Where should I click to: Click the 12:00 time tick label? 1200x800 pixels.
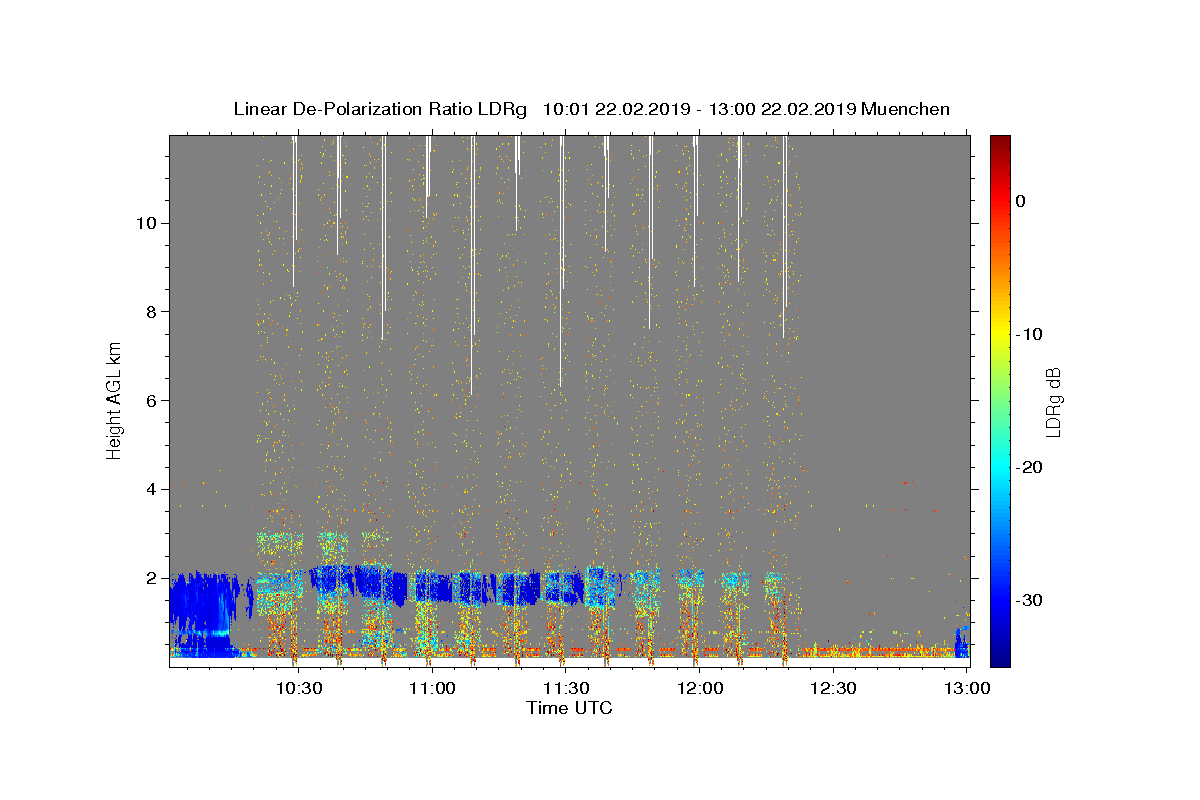pos(699,688)
